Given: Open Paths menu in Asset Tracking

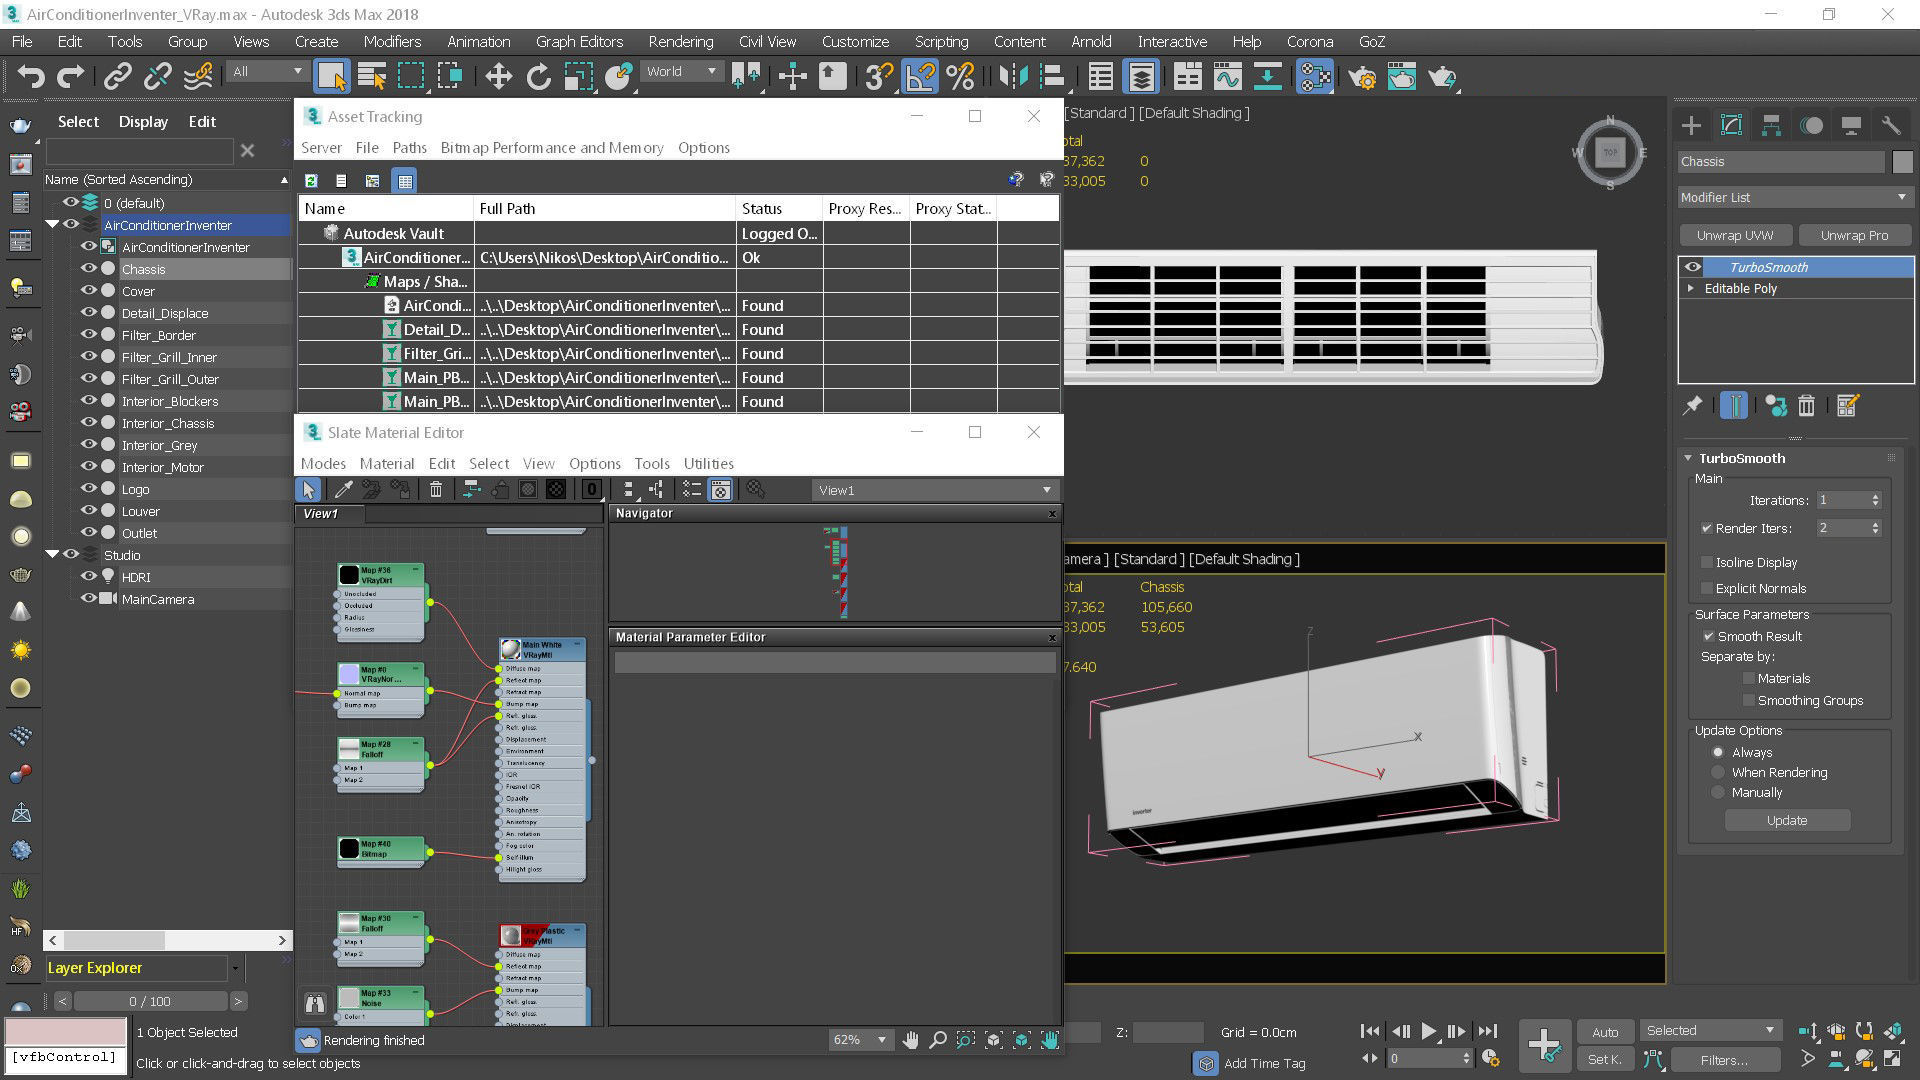Looking at the screenshot, I should click(x=409, y=147).
